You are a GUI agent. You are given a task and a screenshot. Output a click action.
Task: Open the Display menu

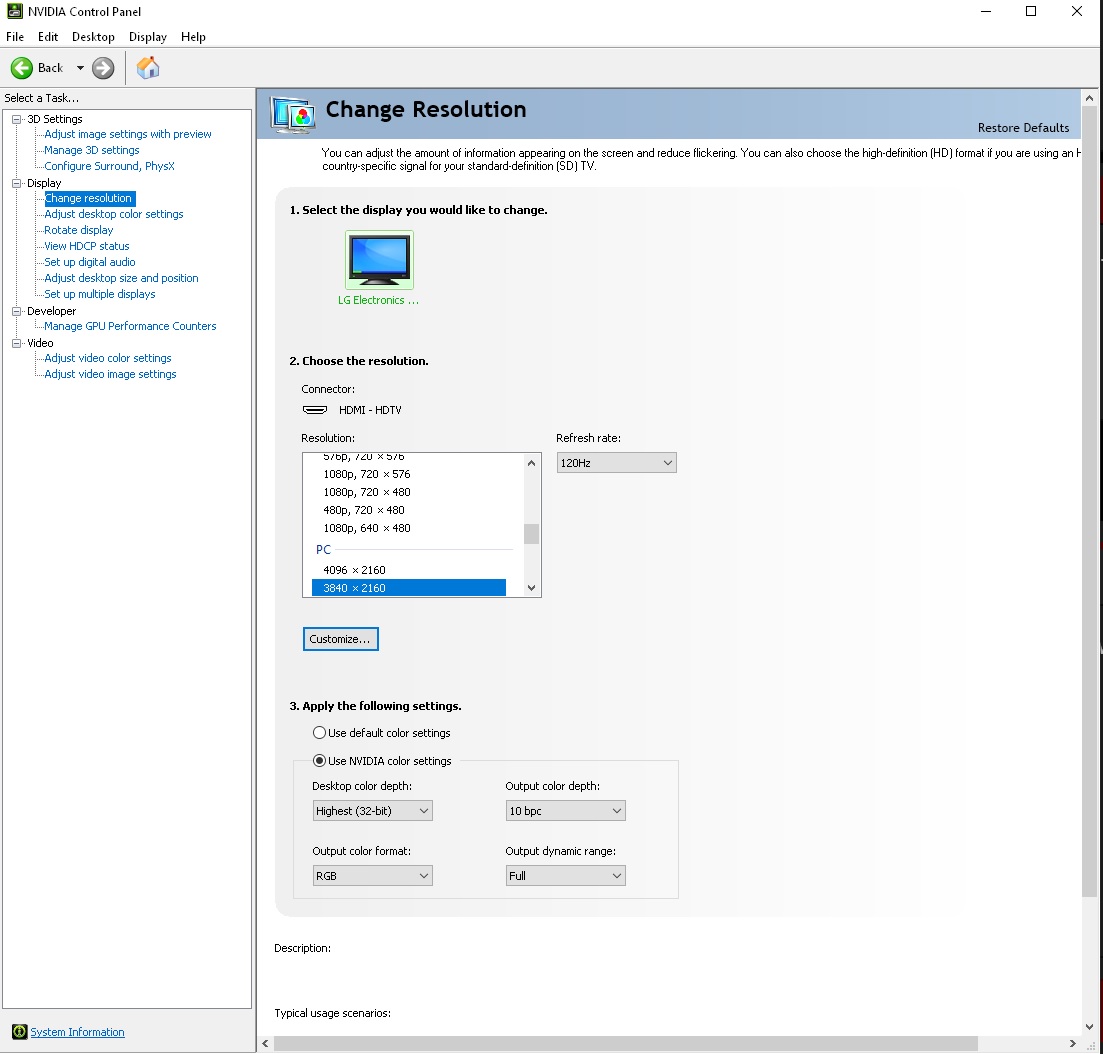tap(148, 37)
